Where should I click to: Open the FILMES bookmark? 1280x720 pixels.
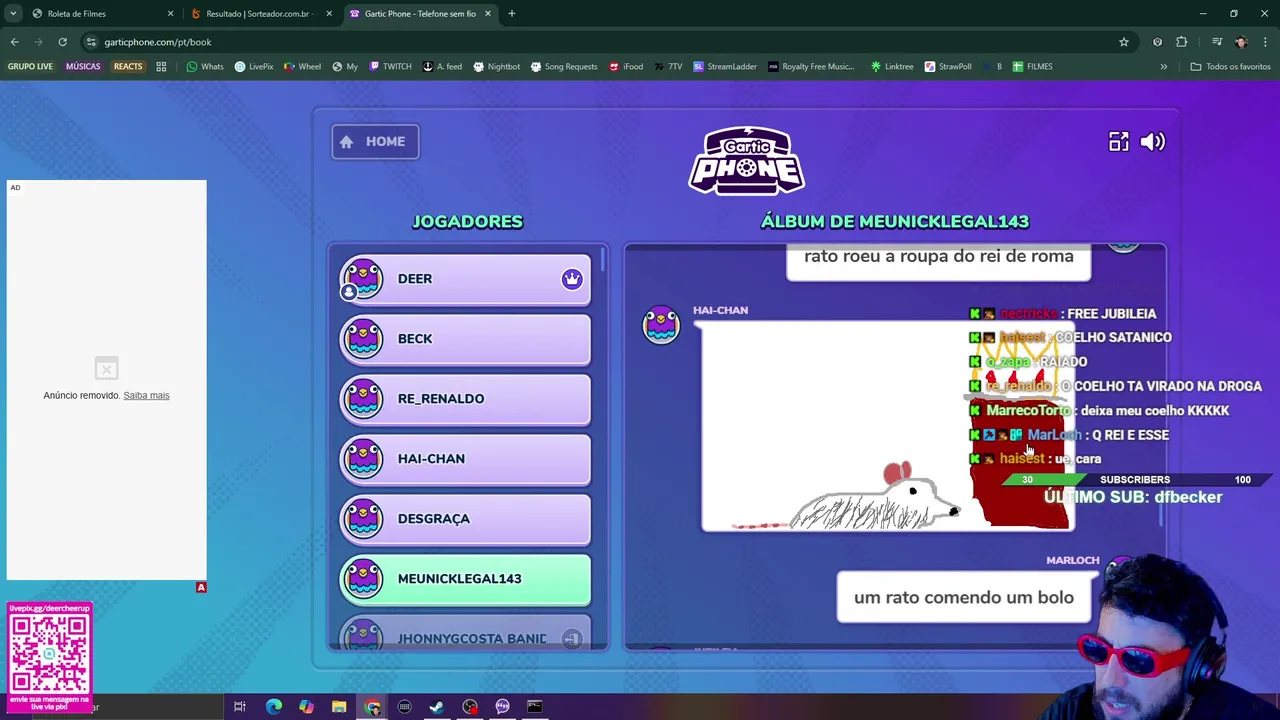click(x=1032, y=67)
